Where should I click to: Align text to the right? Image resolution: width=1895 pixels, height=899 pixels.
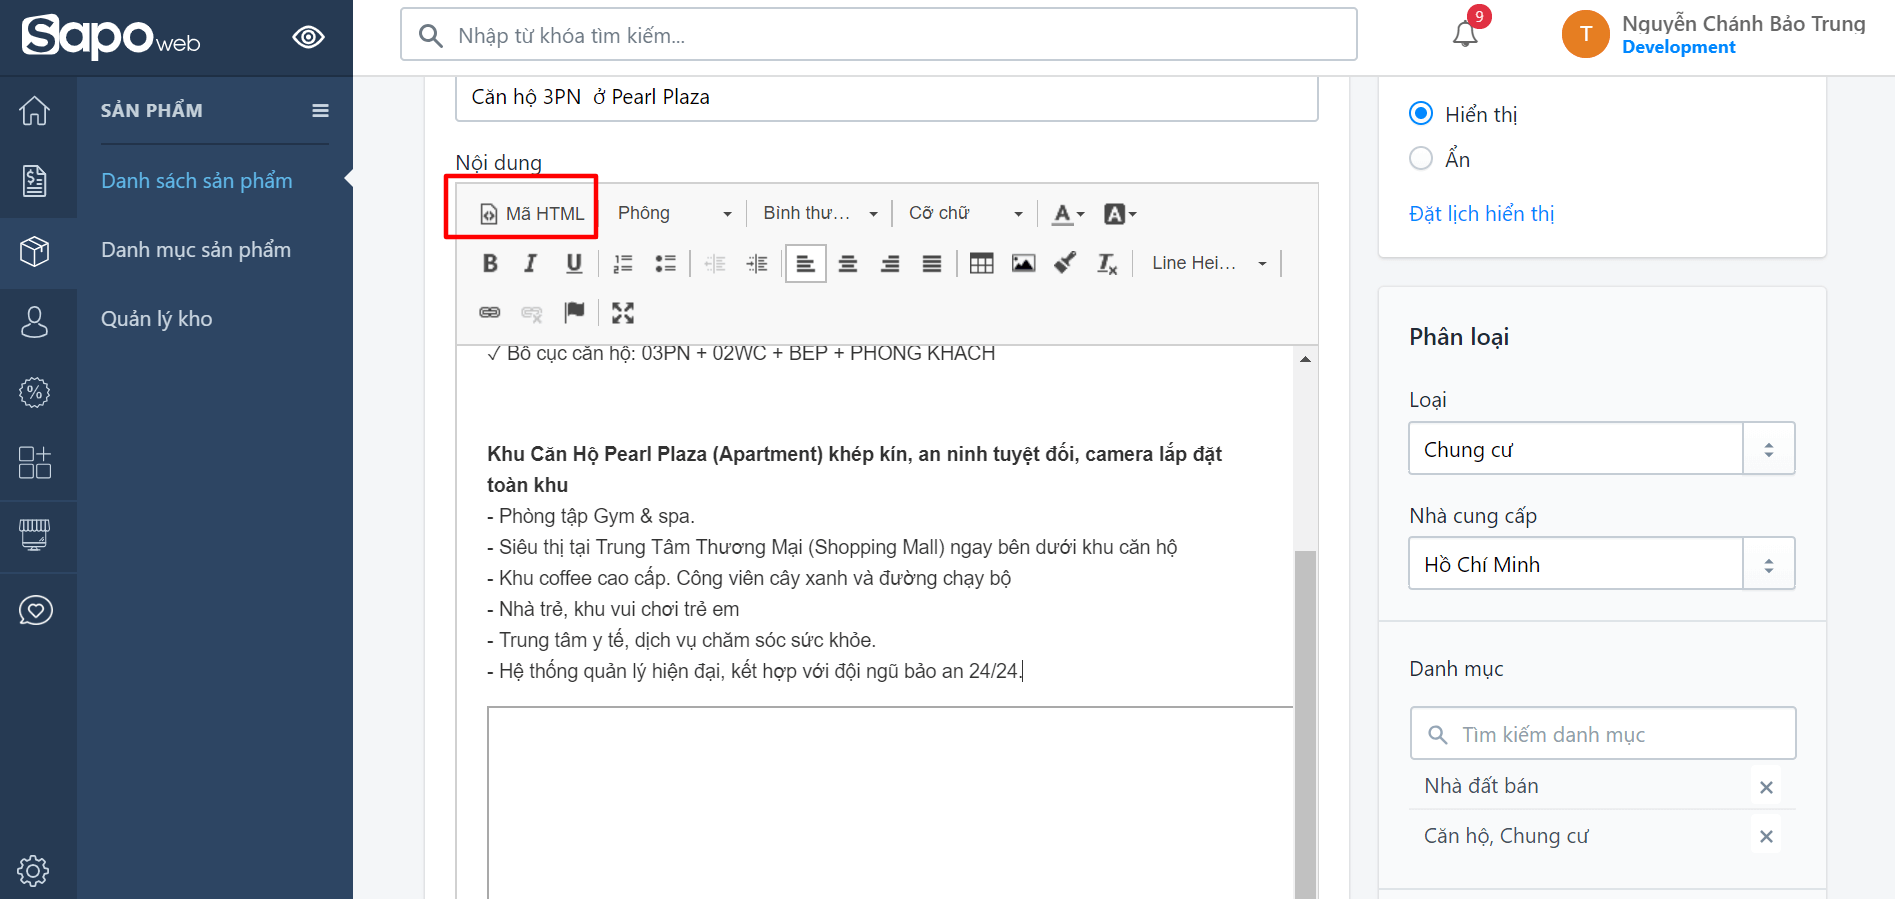click(x=890, y=264)
